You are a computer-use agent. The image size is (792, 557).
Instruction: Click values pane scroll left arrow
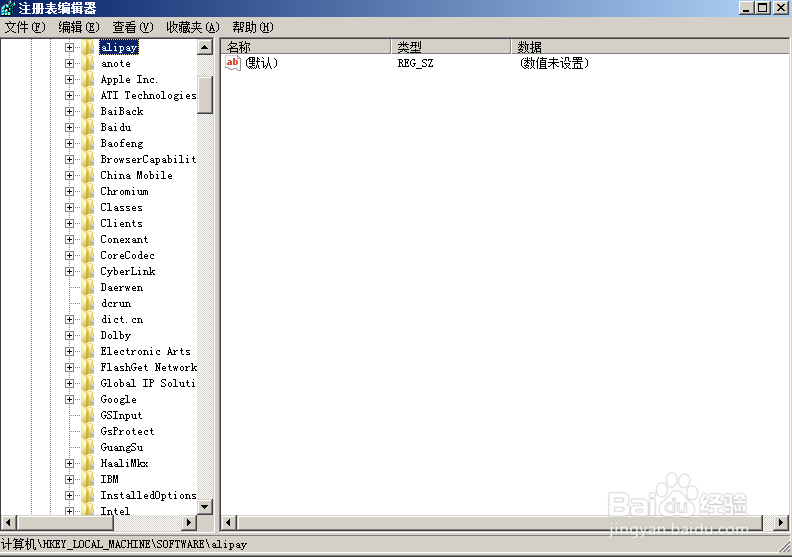click(229, 522)
